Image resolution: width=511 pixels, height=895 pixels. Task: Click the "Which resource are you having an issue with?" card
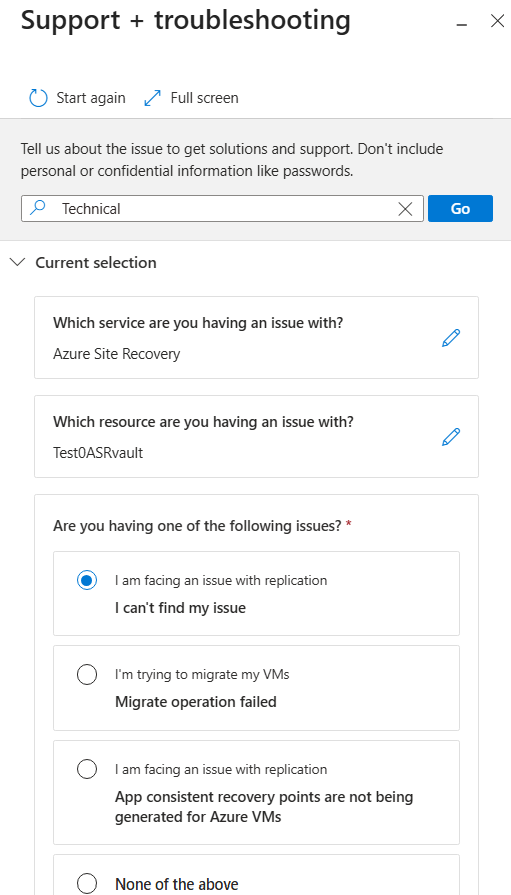256,437
